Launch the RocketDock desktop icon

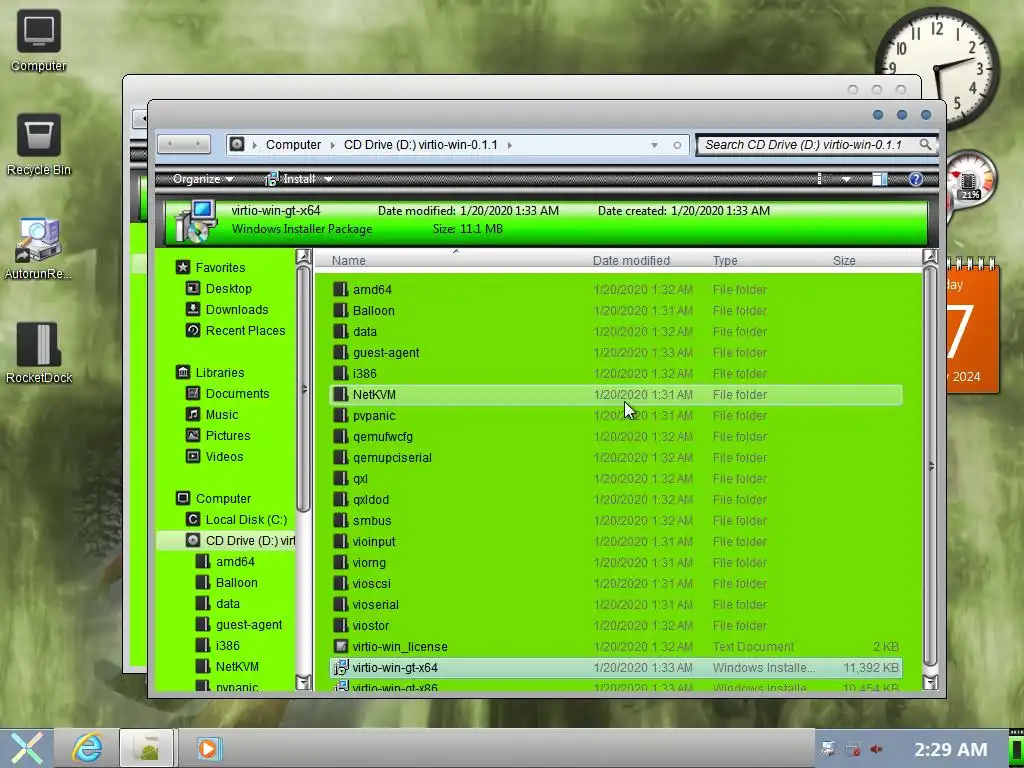pos(39,353)
